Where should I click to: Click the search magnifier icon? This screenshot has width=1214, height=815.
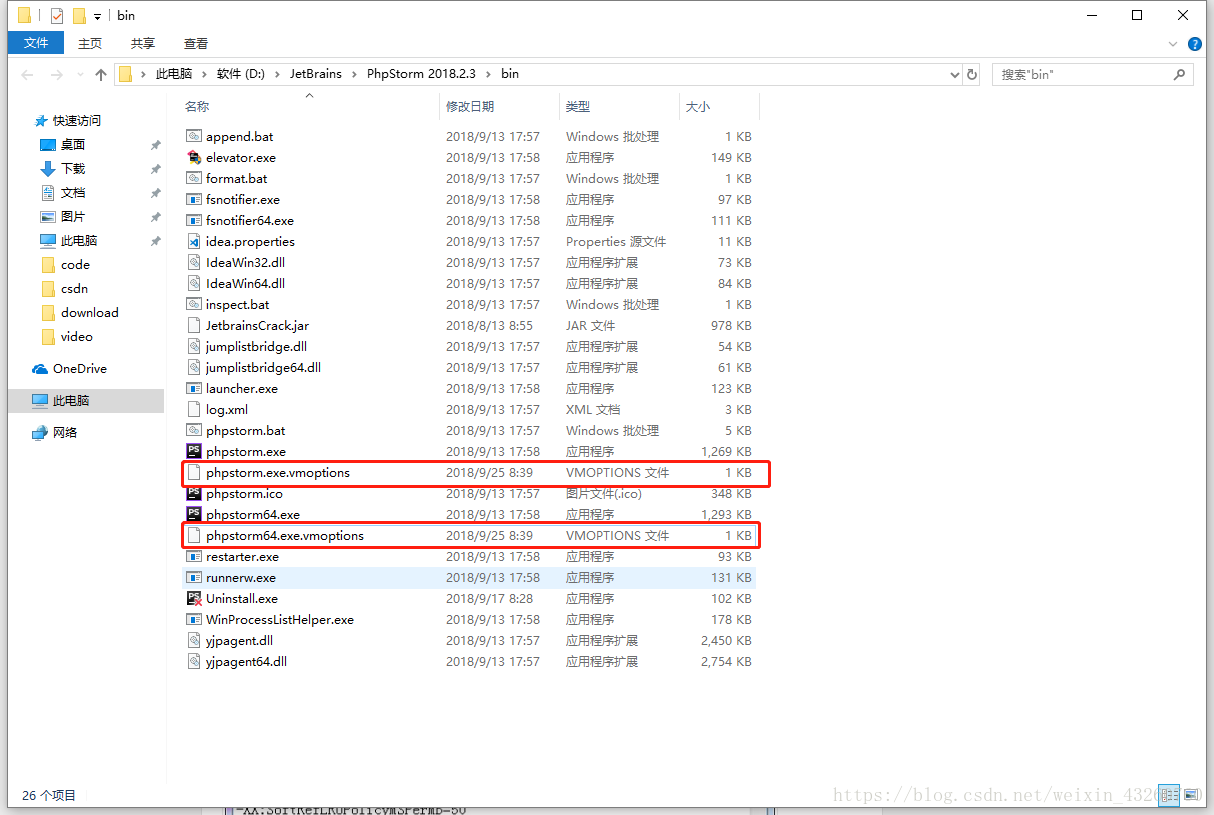pyautogui.click(x=1180, y=74)
